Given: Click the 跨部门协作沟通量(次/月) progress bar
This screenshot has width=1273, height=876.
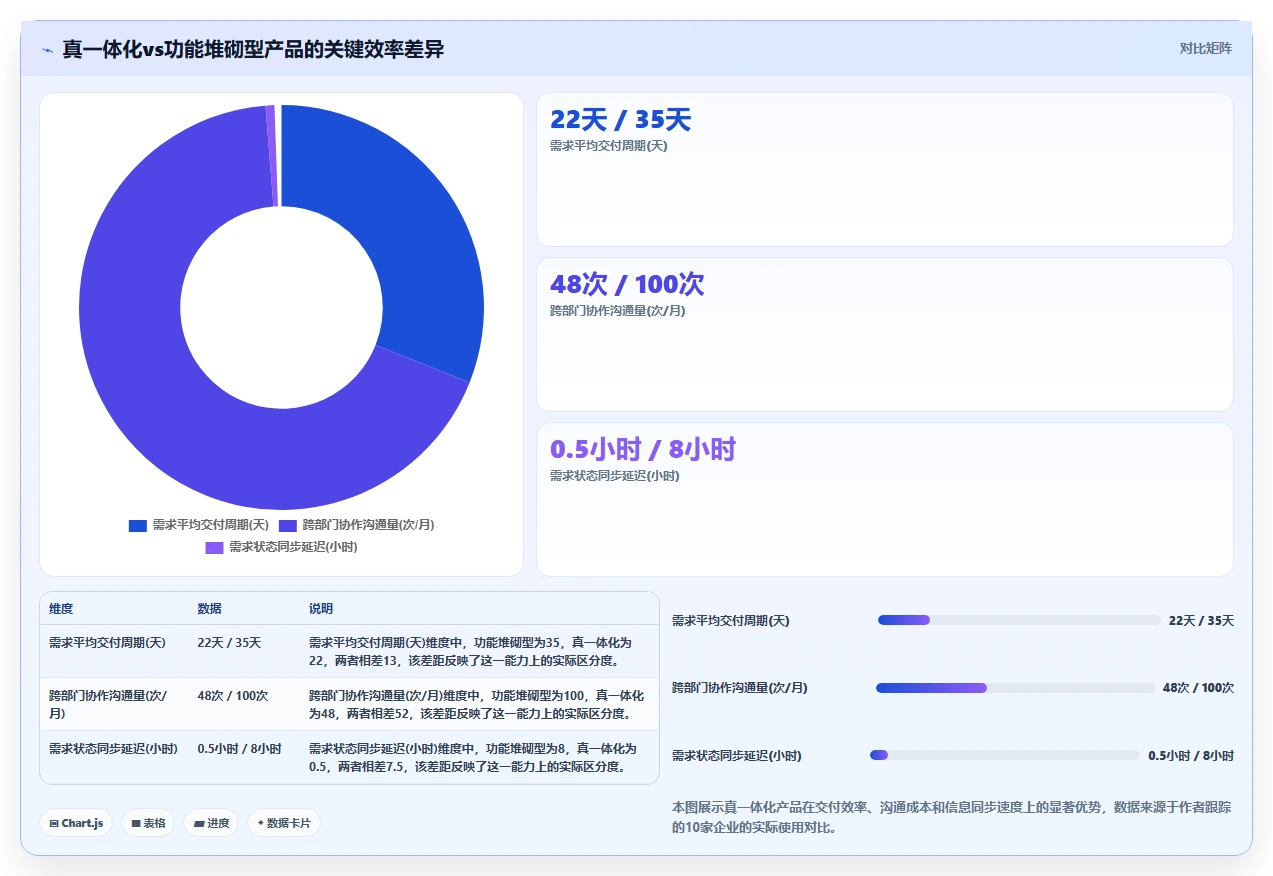Looking at the screenshot, I should point(1015,688).
